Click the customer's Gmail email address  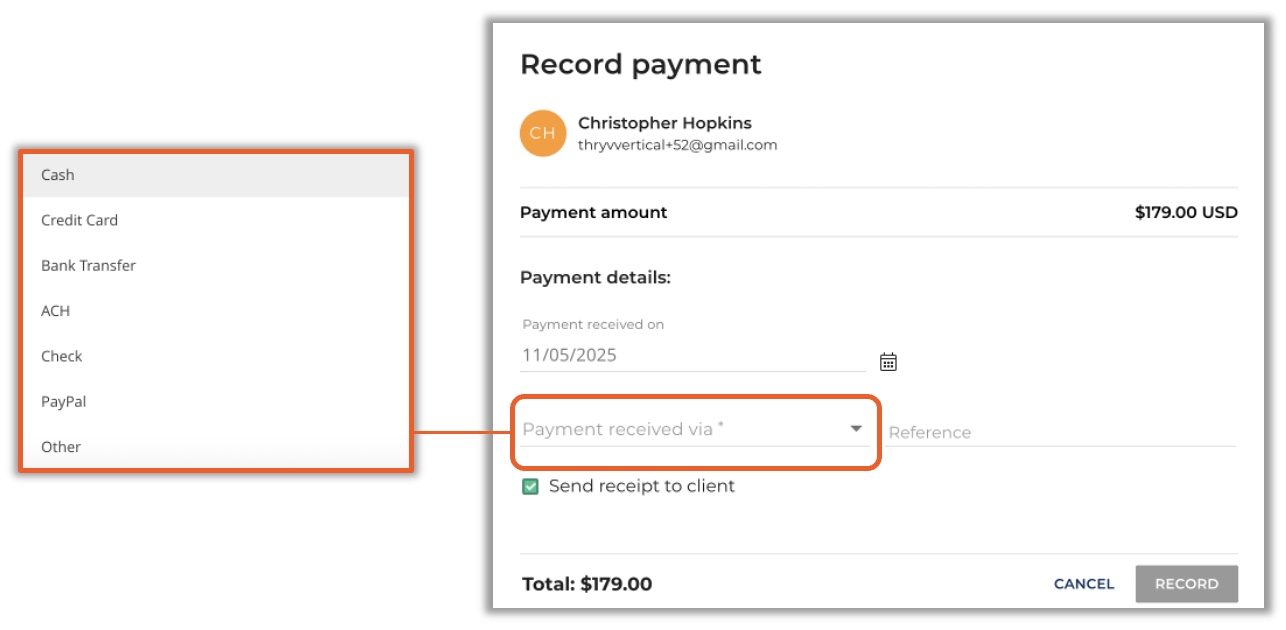677,145
